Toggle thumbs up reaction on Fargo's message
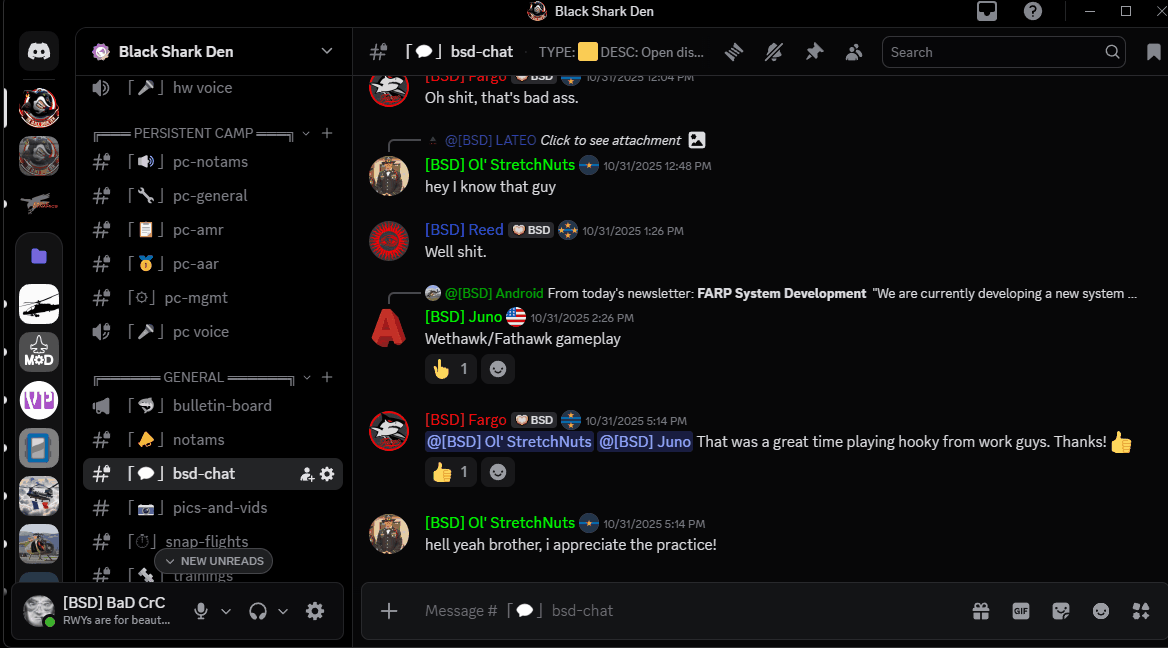1168x648 pixels. [451, 472]
